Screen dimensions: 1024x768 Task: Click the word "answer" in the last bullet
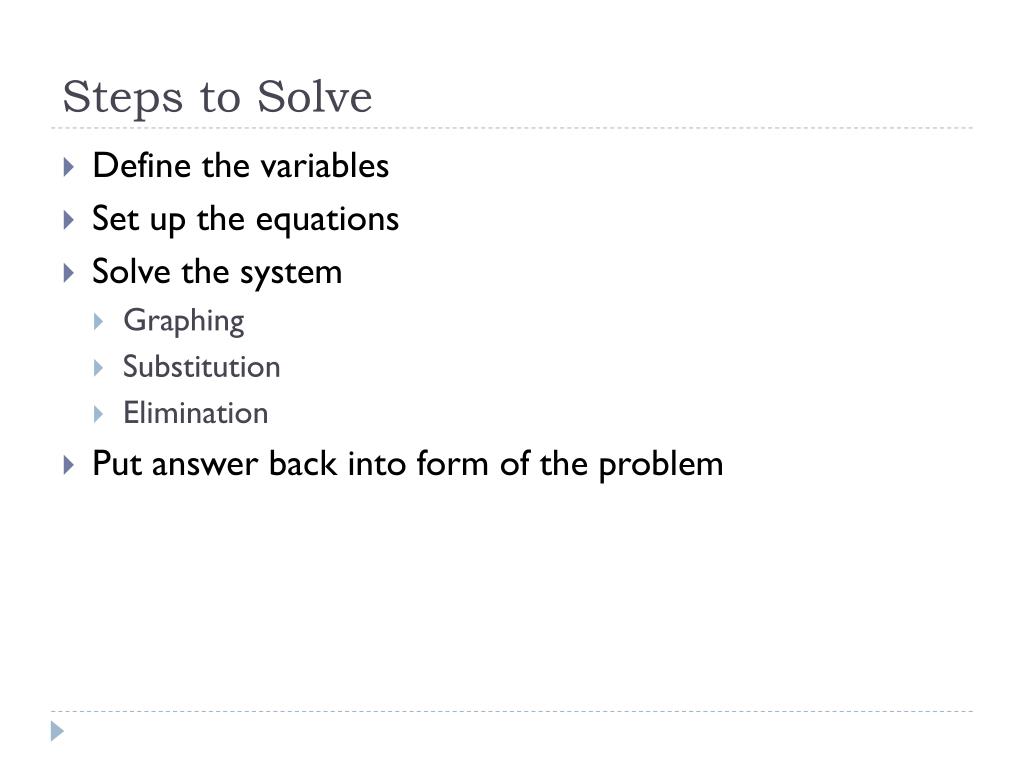point(205,465)
